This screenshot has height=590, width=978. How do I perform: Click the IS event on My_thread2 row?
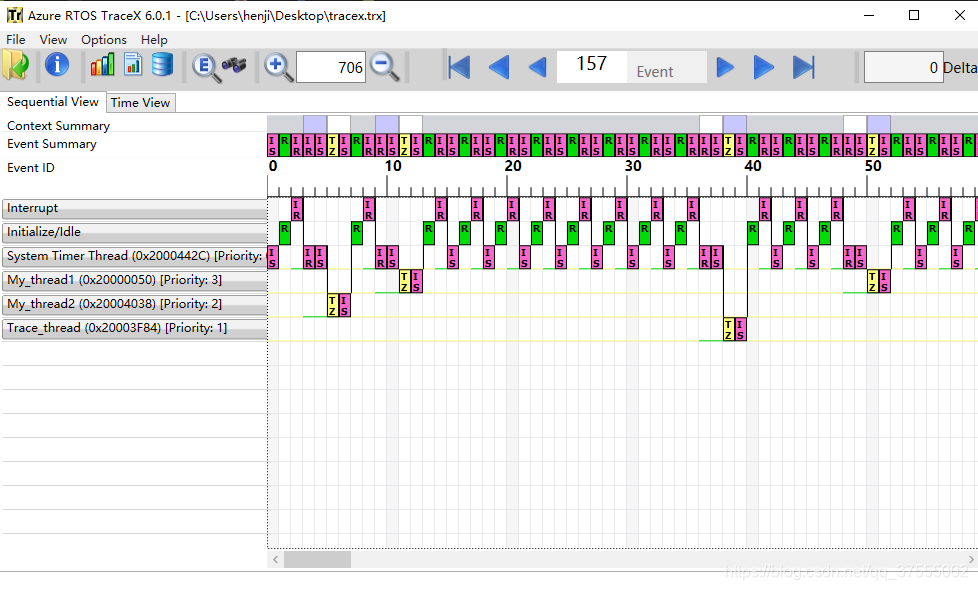tap(344, 305)
